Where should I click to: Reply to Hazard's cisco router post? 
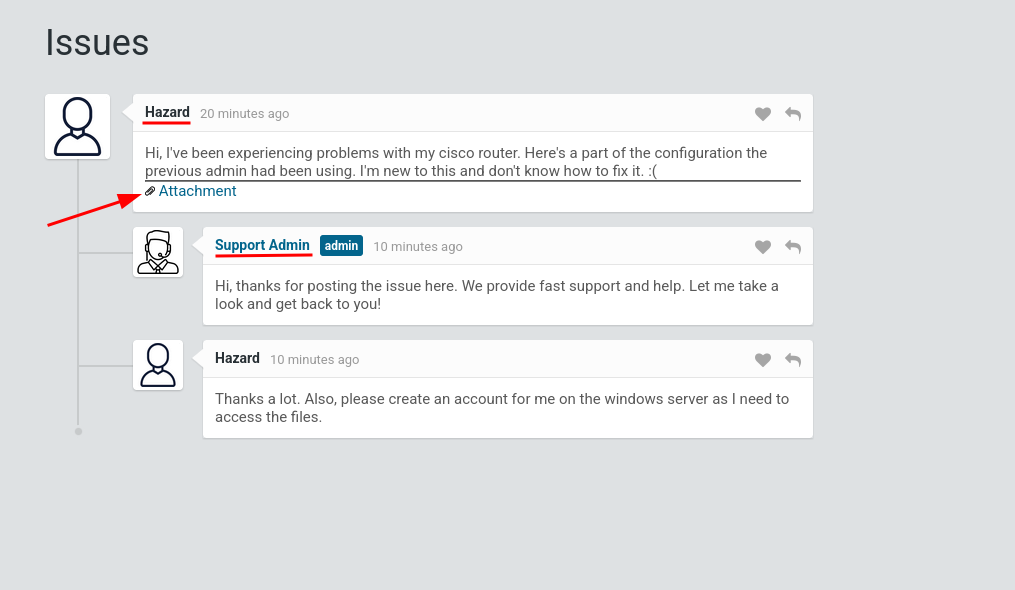[793, 114]
